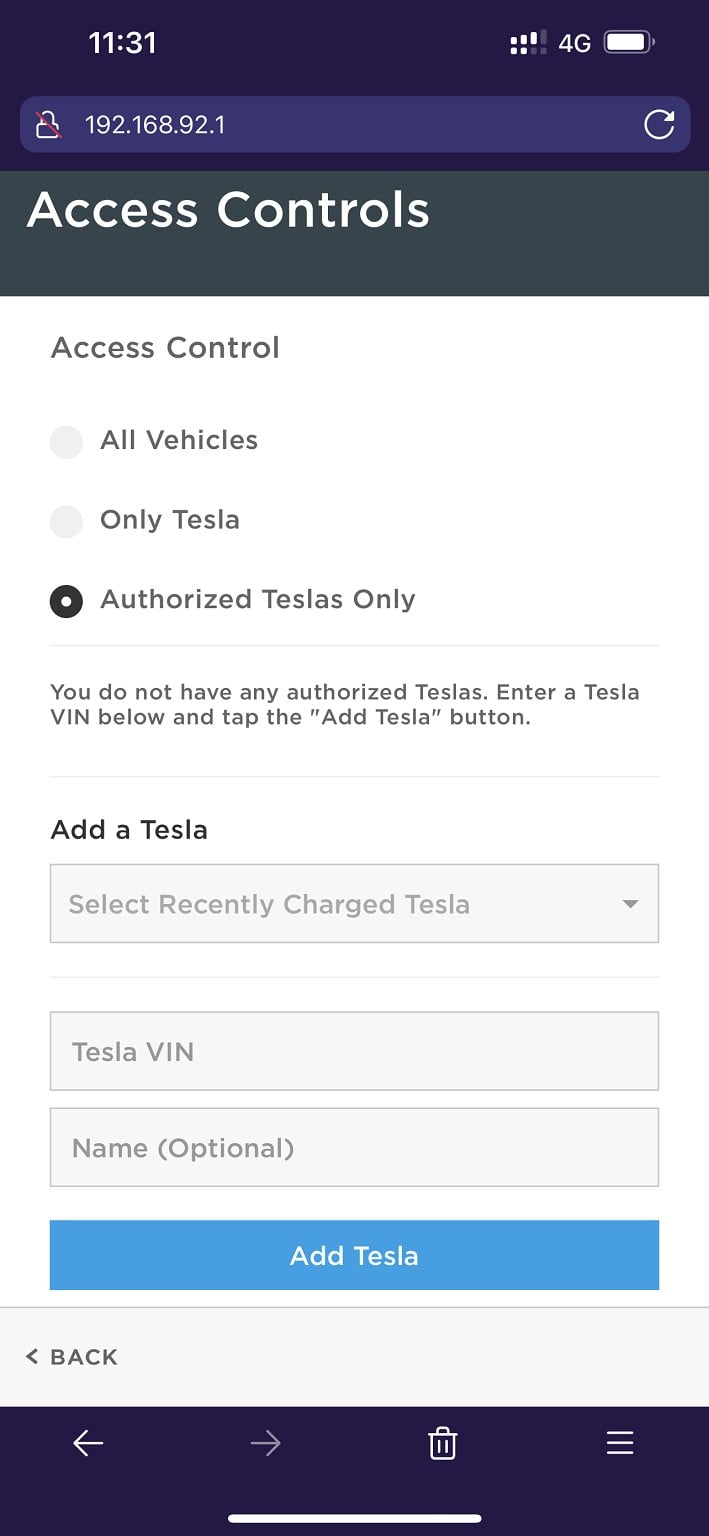Image resolution: width=709 pixels, height=1536 pixels.
Task: Click the dropdown arrow for recent Teslas
Action: pos(630,904)
